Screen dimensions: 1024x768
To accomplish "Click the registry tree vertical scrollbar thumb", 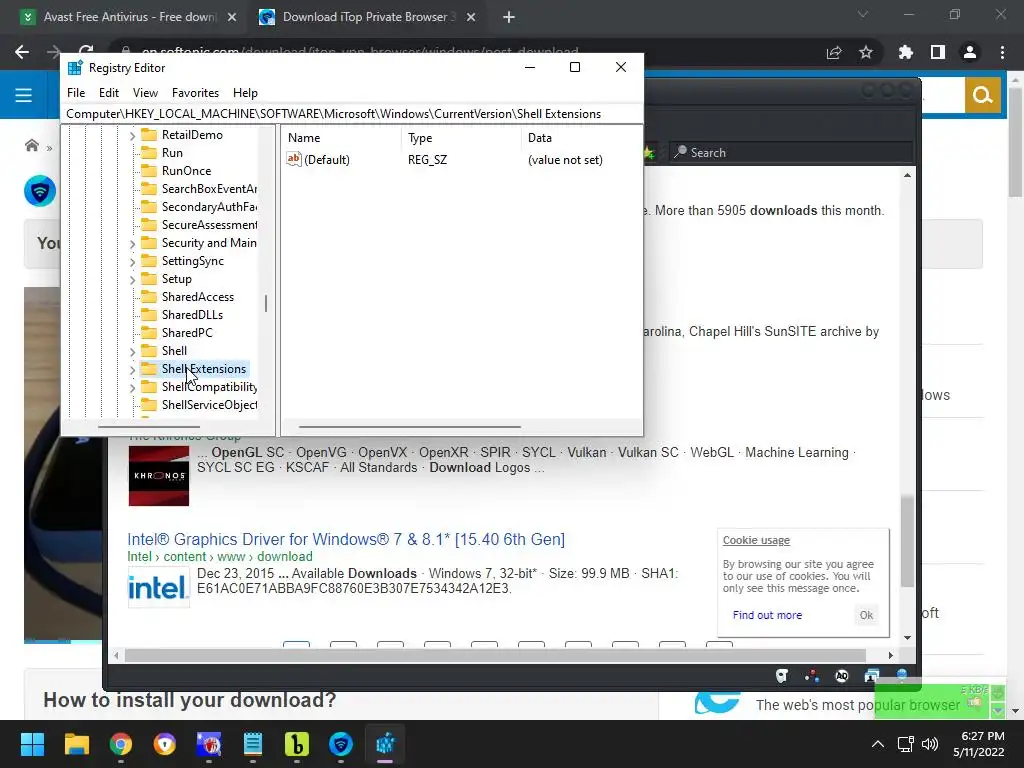I will click(x=266, y=303).
